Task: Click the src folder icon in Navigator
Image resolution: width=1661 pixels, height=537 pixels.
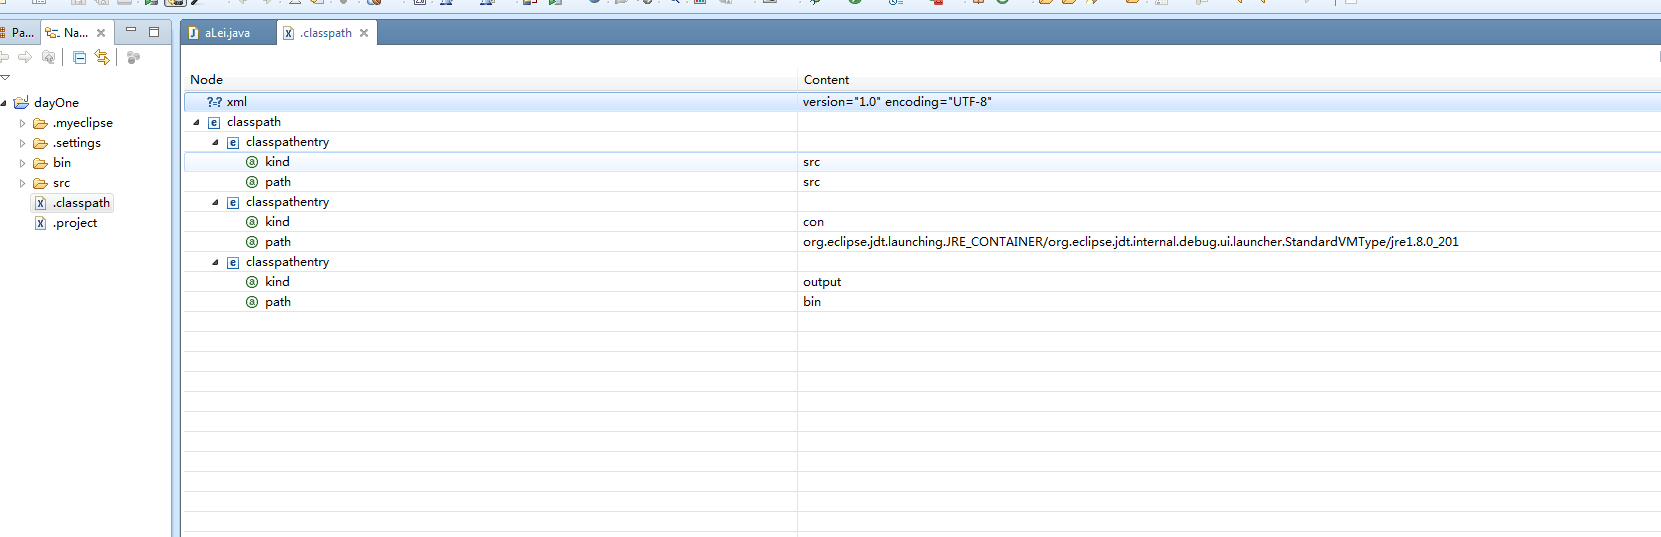Action: tap(40, 183)
